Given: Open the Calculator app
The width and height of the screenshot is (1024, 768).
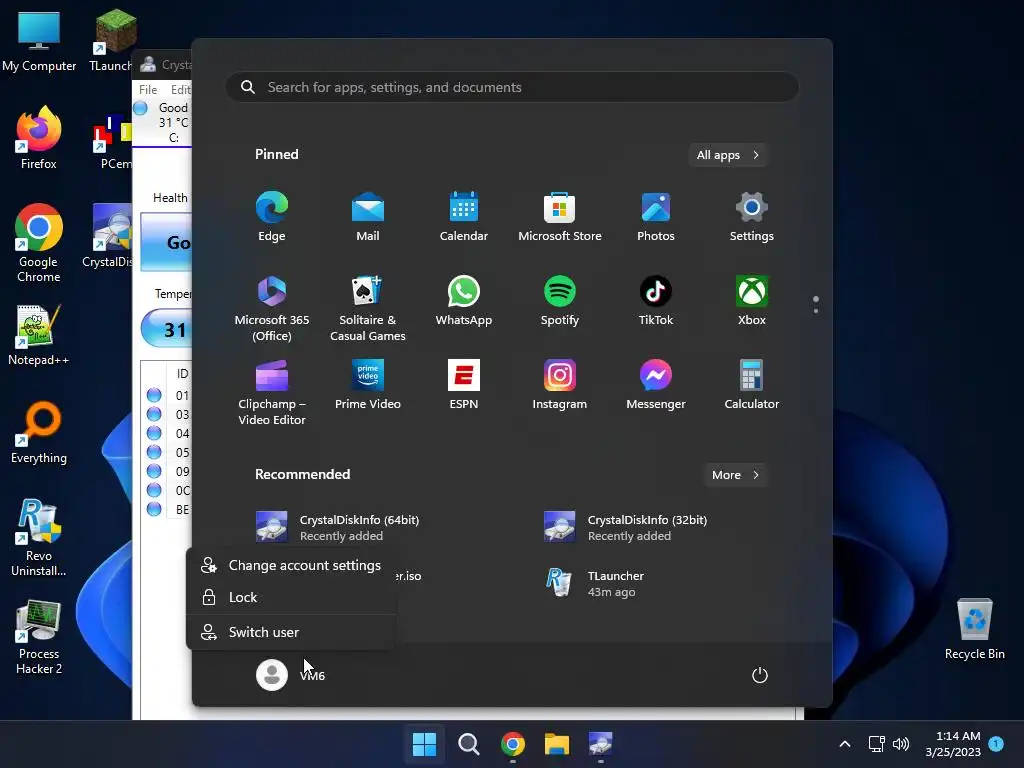Looking at the screenshot, I should click(x=752, y=385).
